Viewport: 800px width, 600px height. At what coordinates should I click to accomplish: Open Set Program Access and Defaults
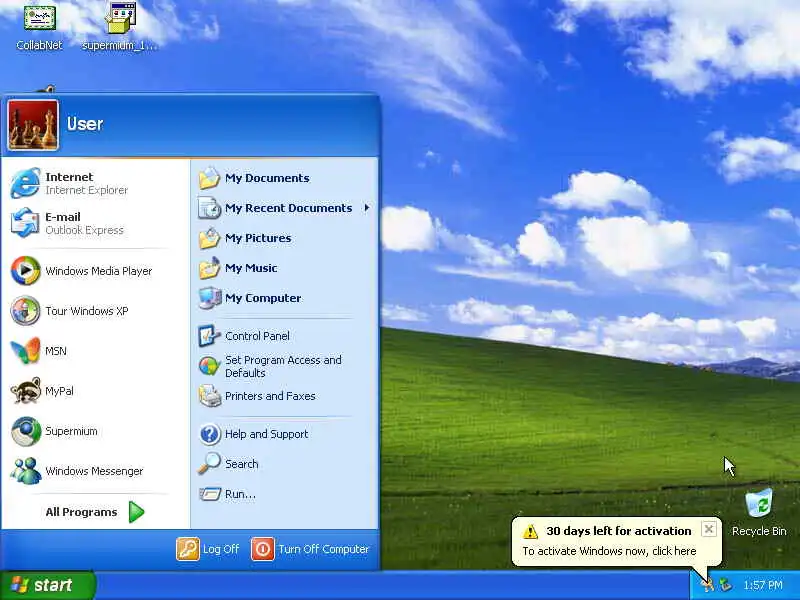click(285, 366)
